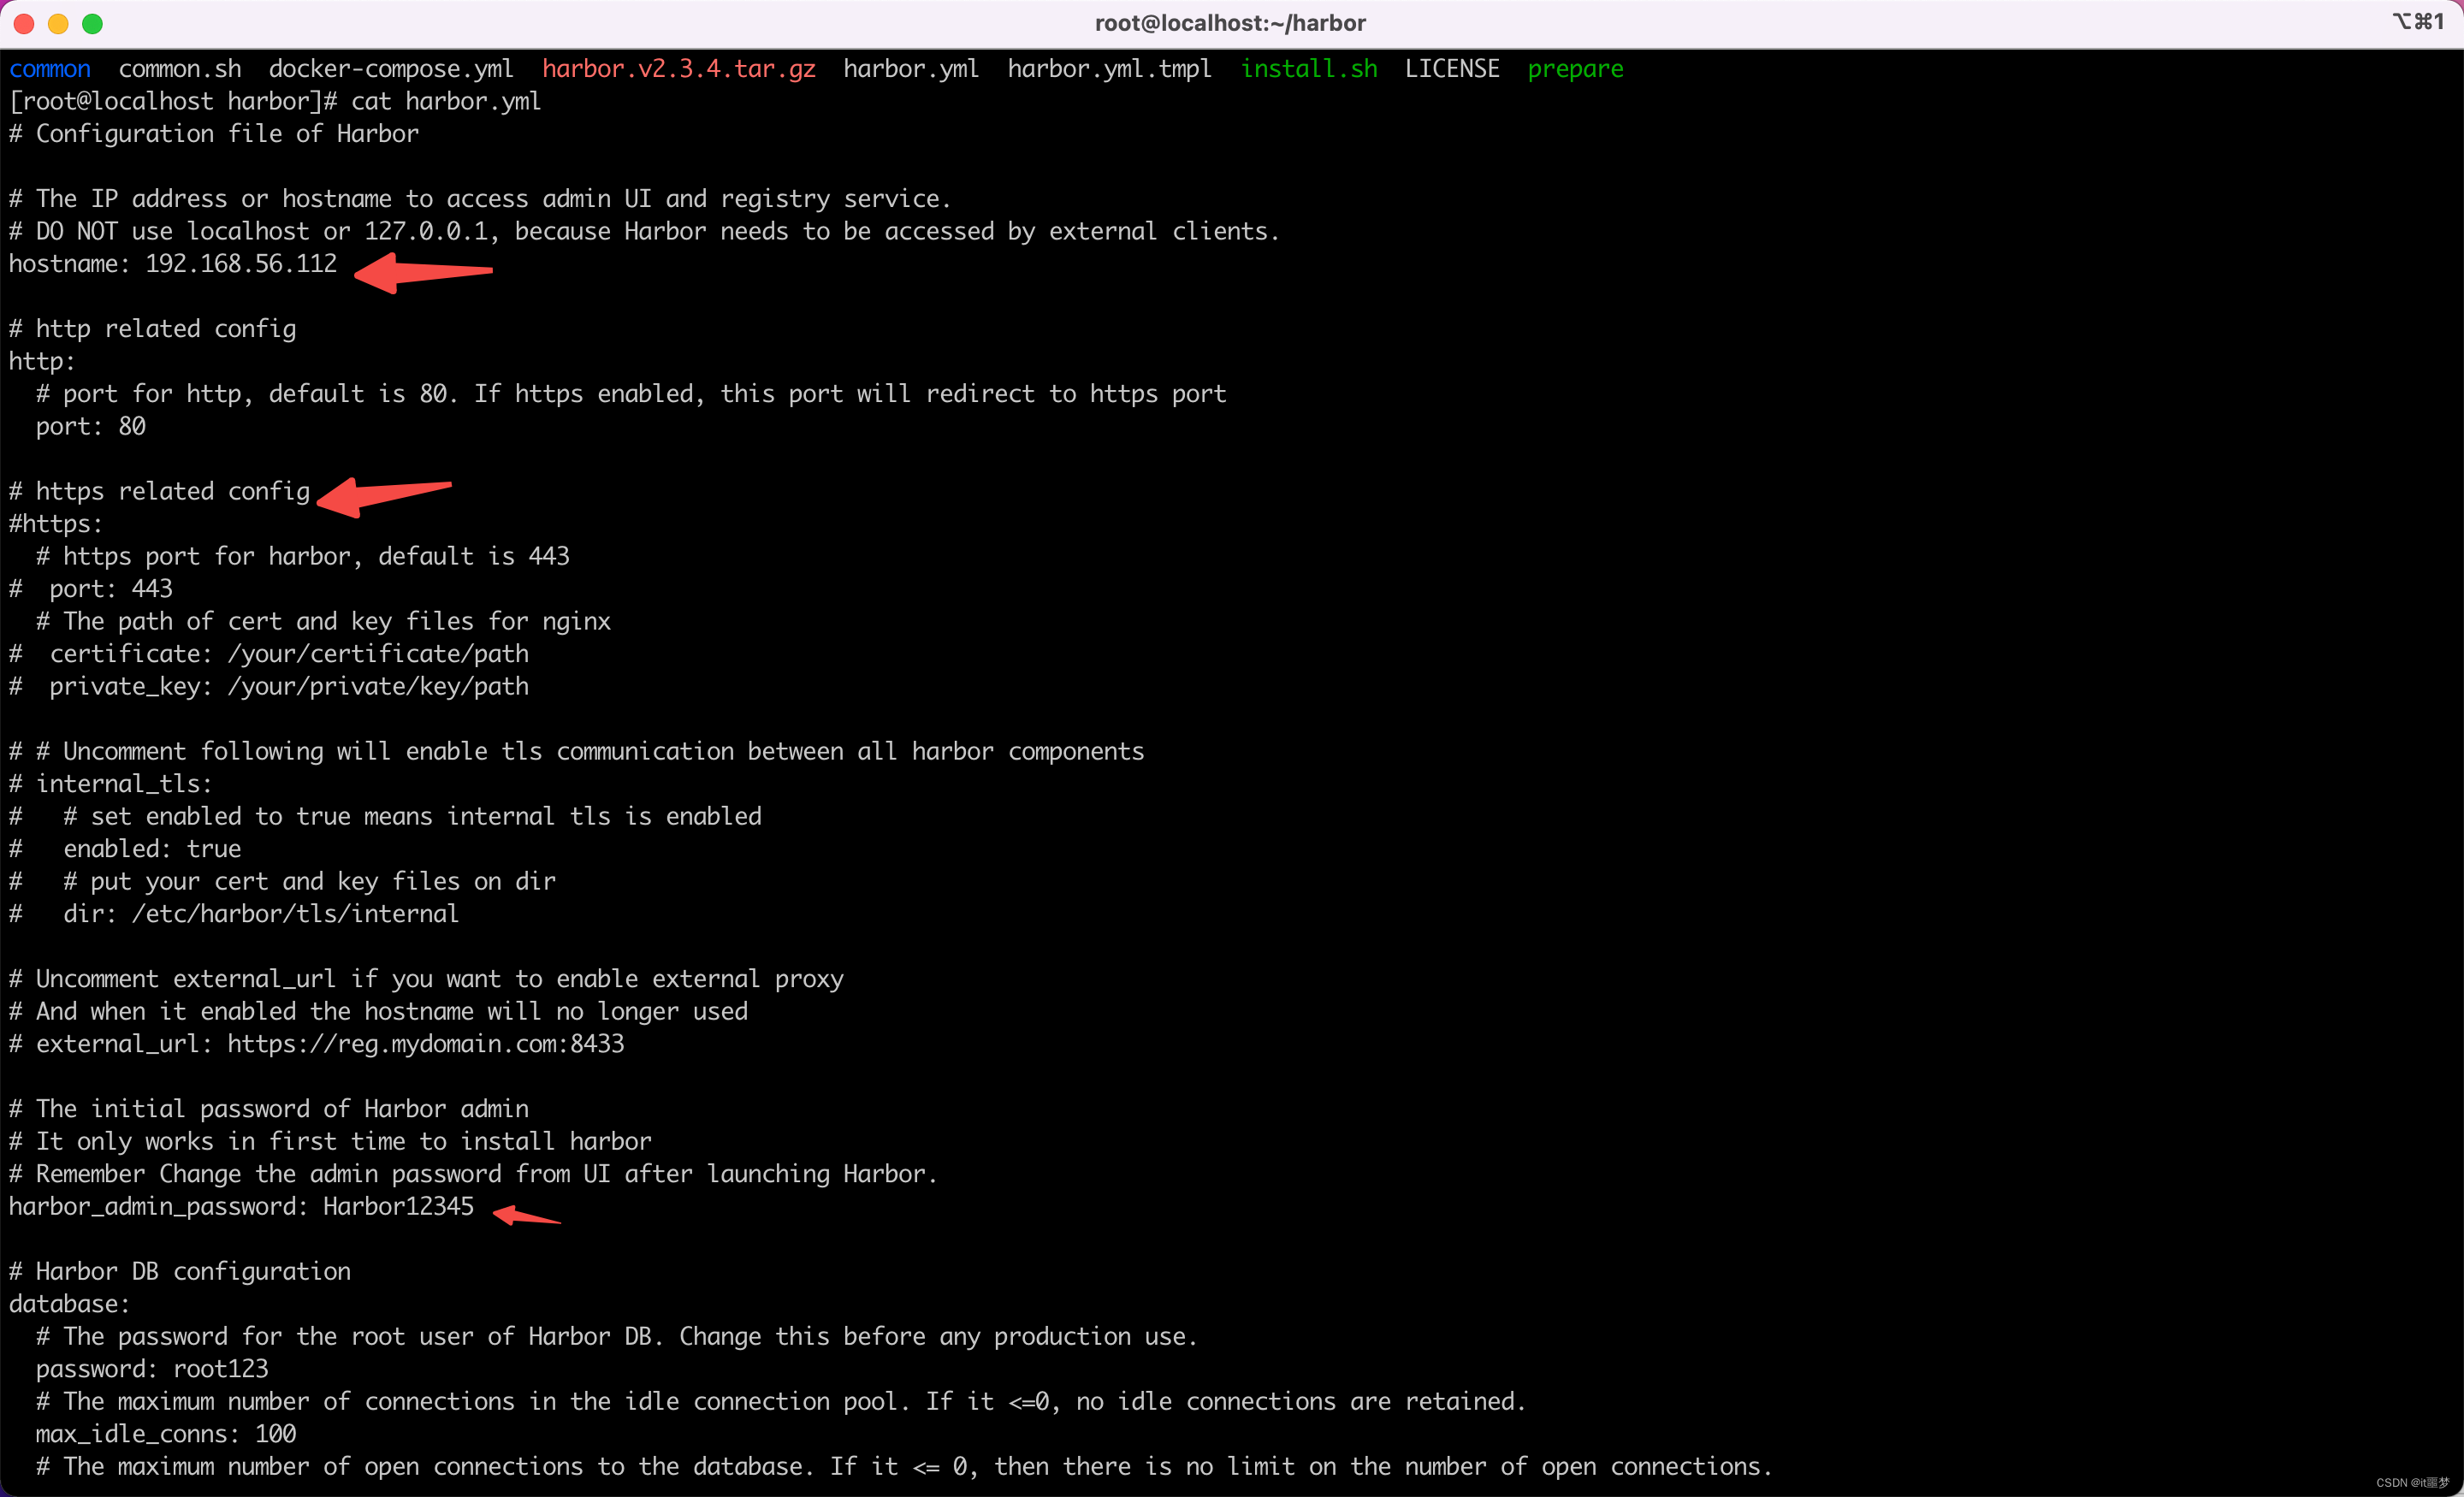Click the database password root123 text
The height and width of the screenshot is (1497, 2464).
coord(221,1369)
